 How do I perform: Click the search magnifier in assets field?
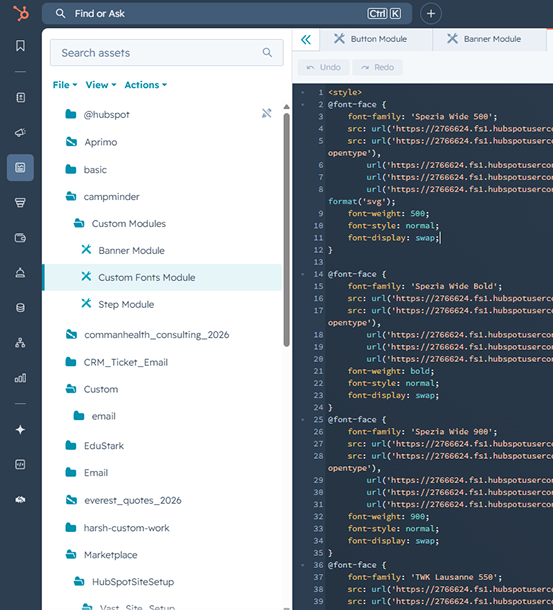pyautogui.click(x=267, y=53)
